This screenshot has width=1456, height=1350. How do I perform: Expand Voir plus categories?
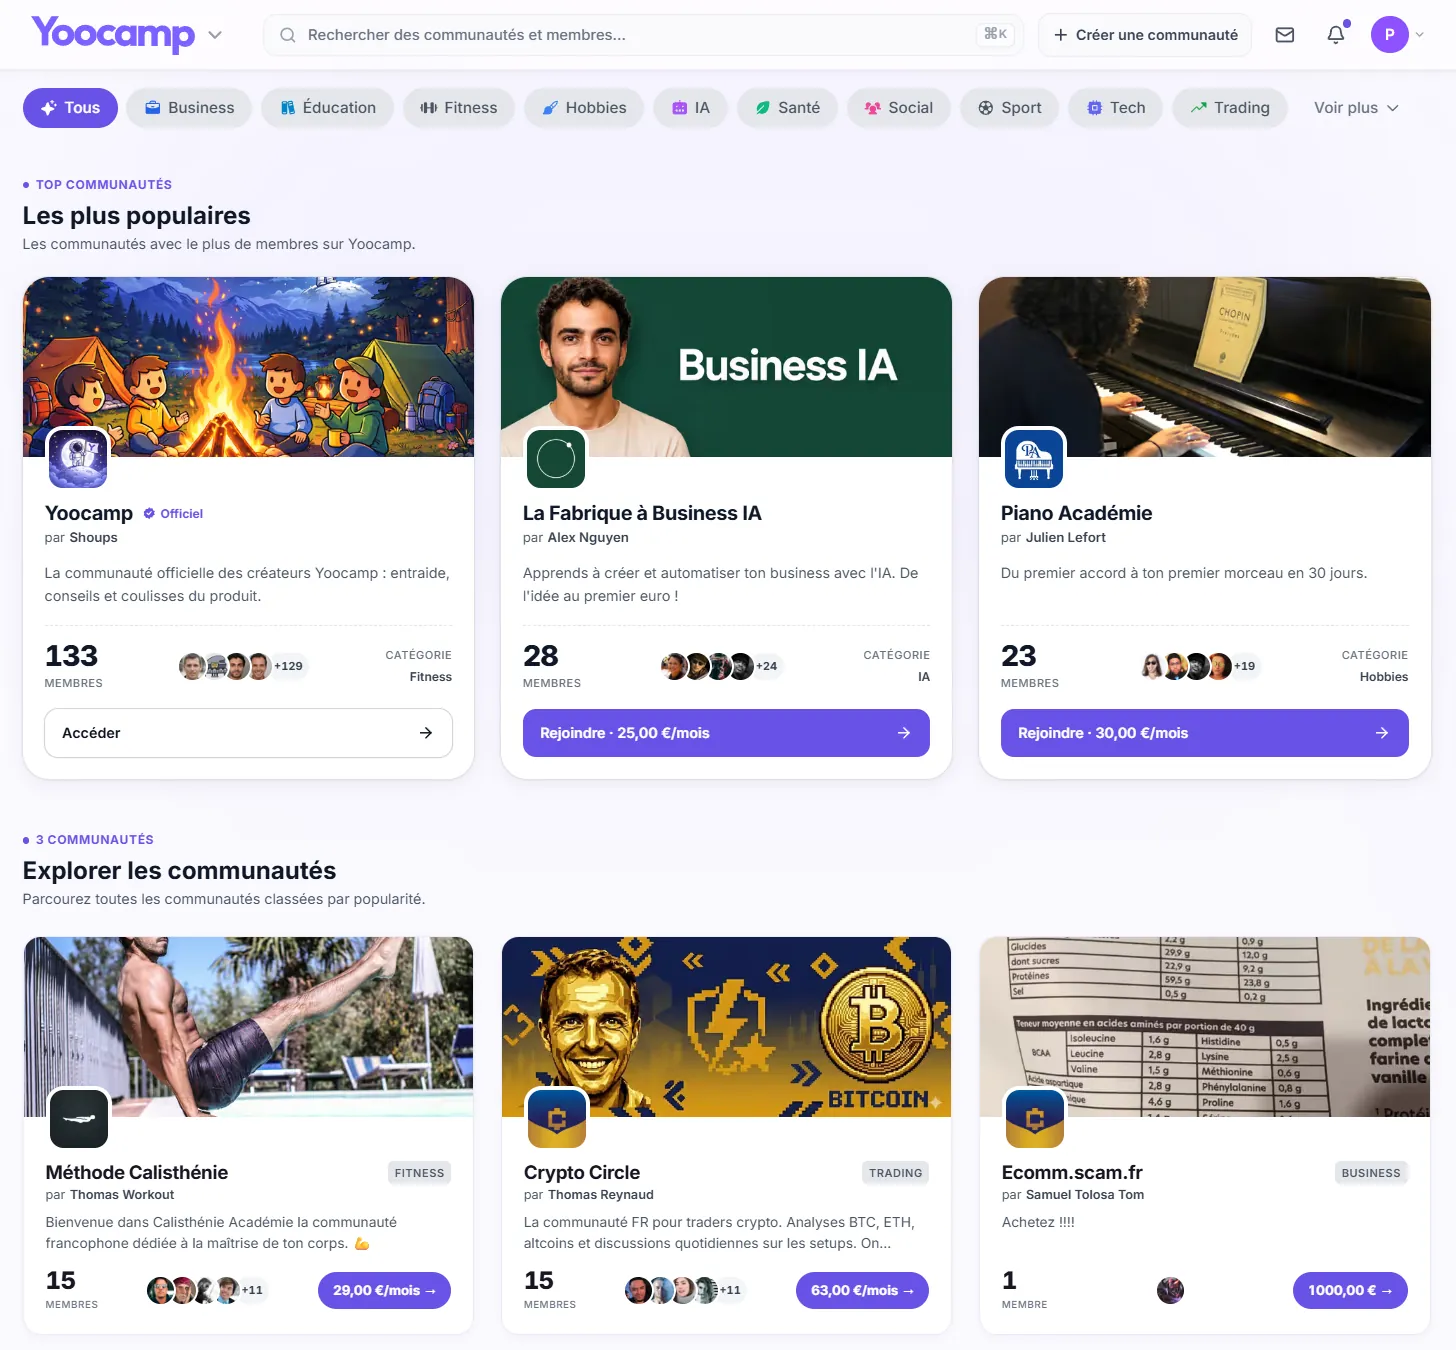pyautogui.click(x=1356, y=108)
